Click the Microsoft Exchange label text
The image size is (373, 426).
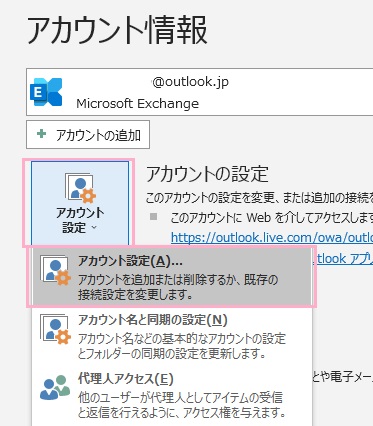pyautogui.click(x=137, y=104)
